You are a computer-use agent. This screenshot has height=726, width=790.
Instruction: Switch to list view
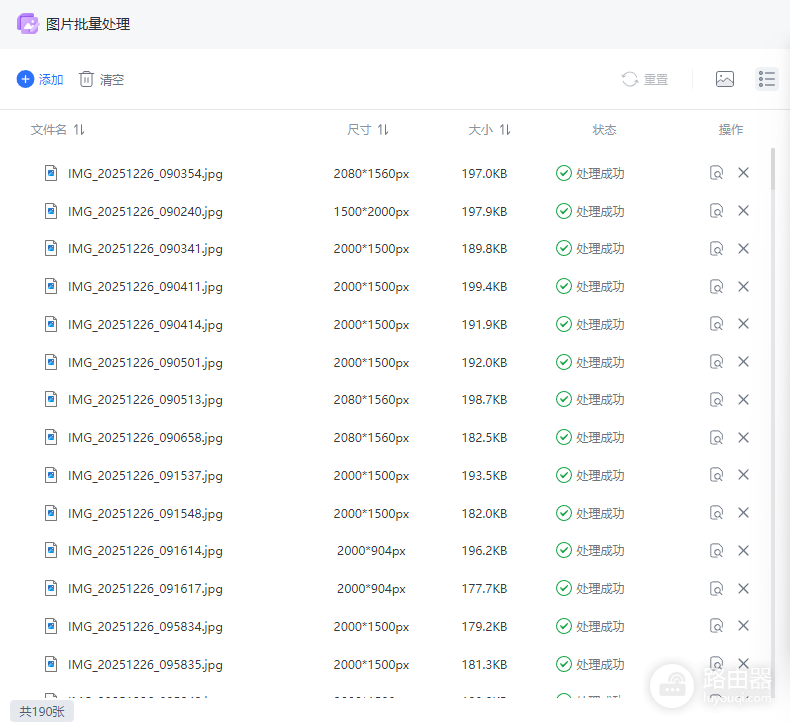(x=766, y=79)
